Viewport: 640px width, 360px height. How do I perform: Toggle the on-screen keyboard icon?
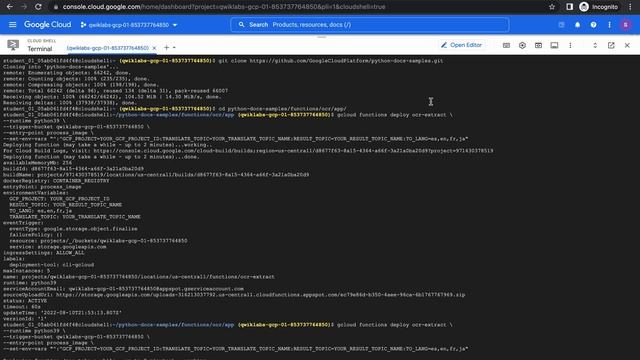pos(506,45)
